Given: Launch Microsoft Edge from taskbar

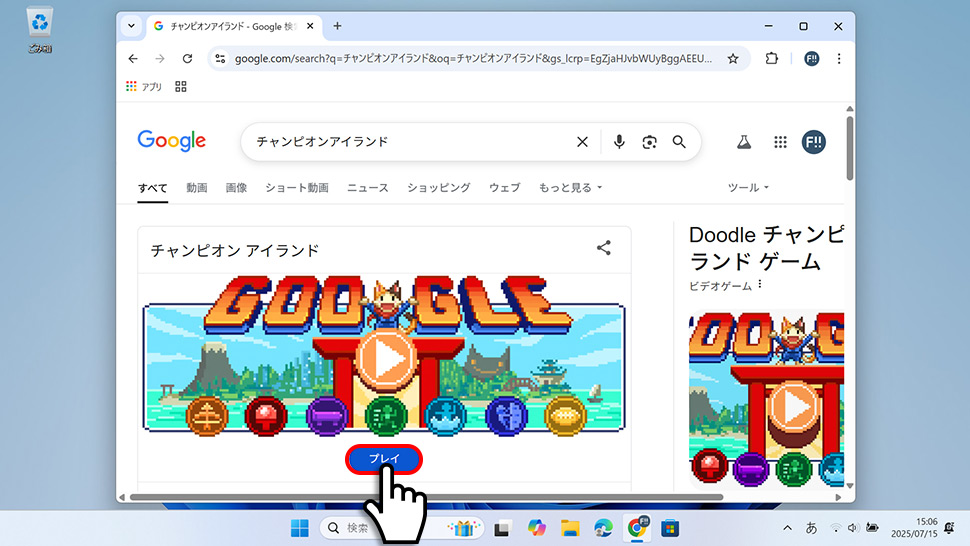Looking at the screenshot, I should [603, 529].
